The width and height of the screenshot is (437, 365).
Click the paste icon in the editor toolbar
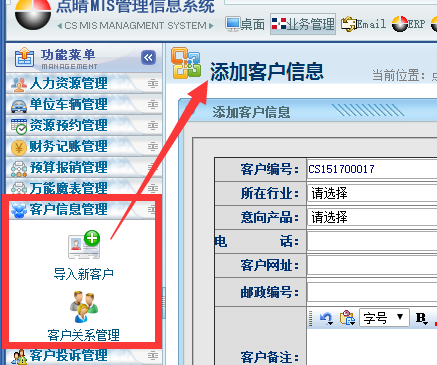pos(347,318)
